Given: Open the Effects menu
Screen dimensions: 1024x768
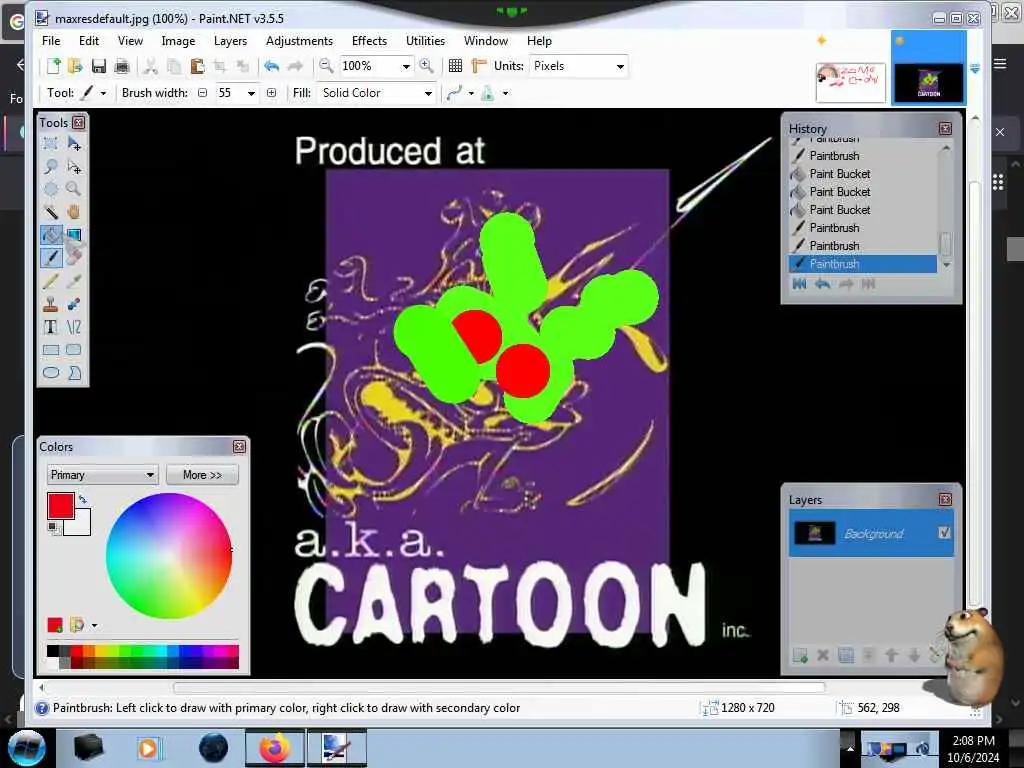Looking at the screenshot, I should 369,40.
